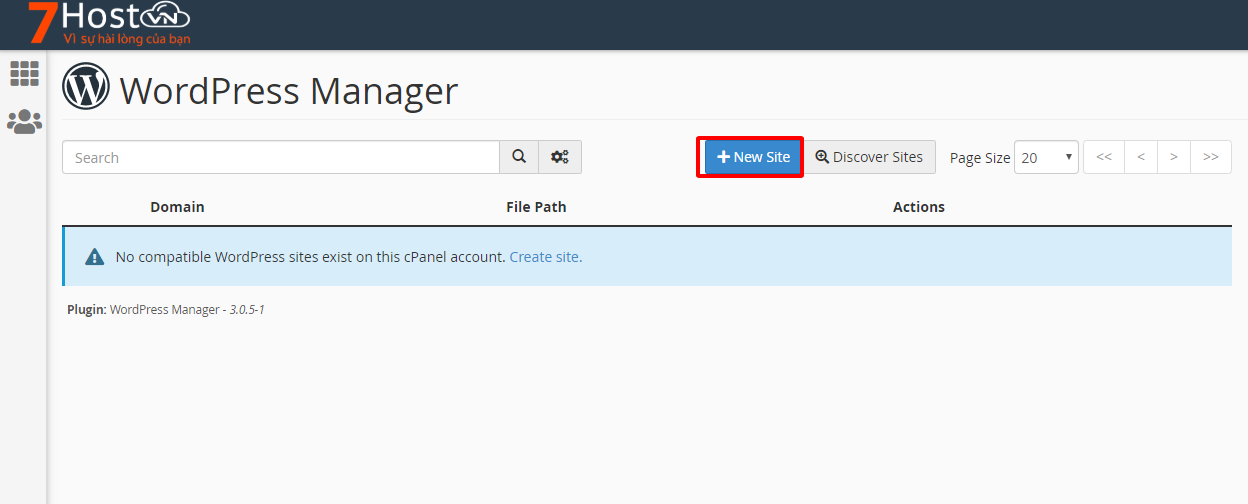Click the Page Size label
The width and height of the screenshot is (1248, 504).
(x=980, y=158)
